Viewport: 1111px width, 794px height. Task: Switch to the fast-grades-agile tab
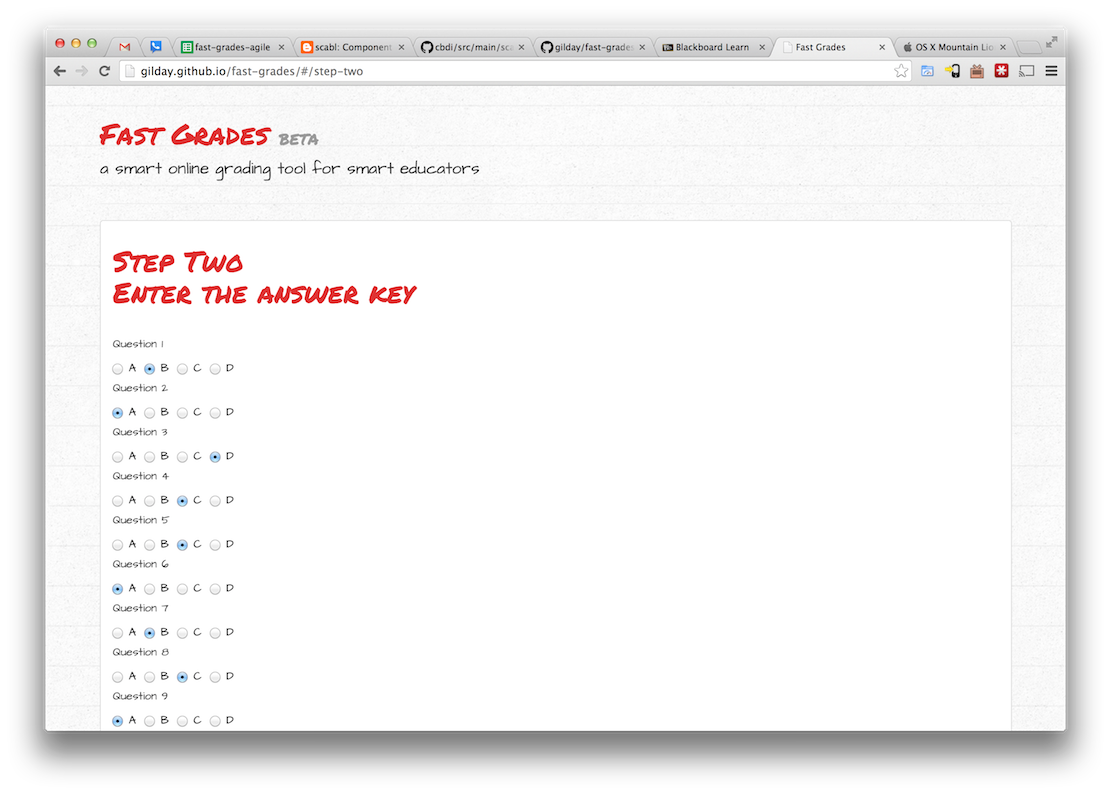point(232,47)
